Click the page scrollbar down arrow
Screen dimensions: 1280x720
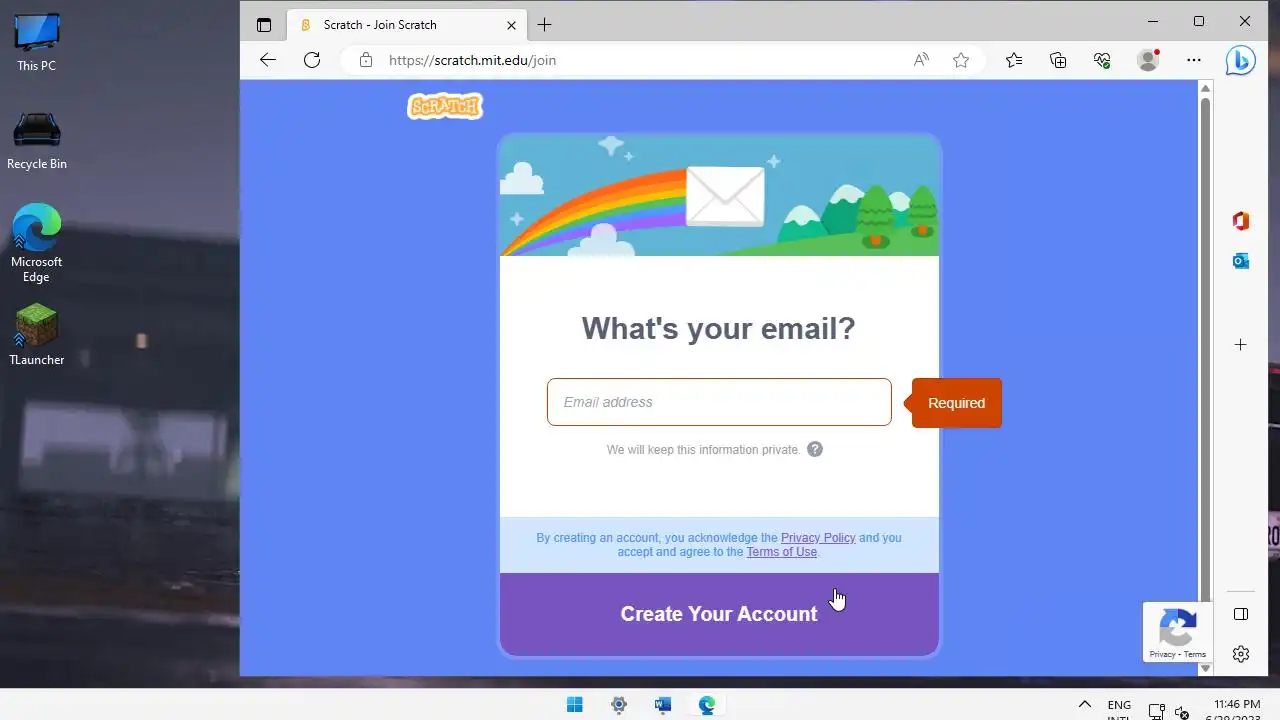tap(1205, 668)
